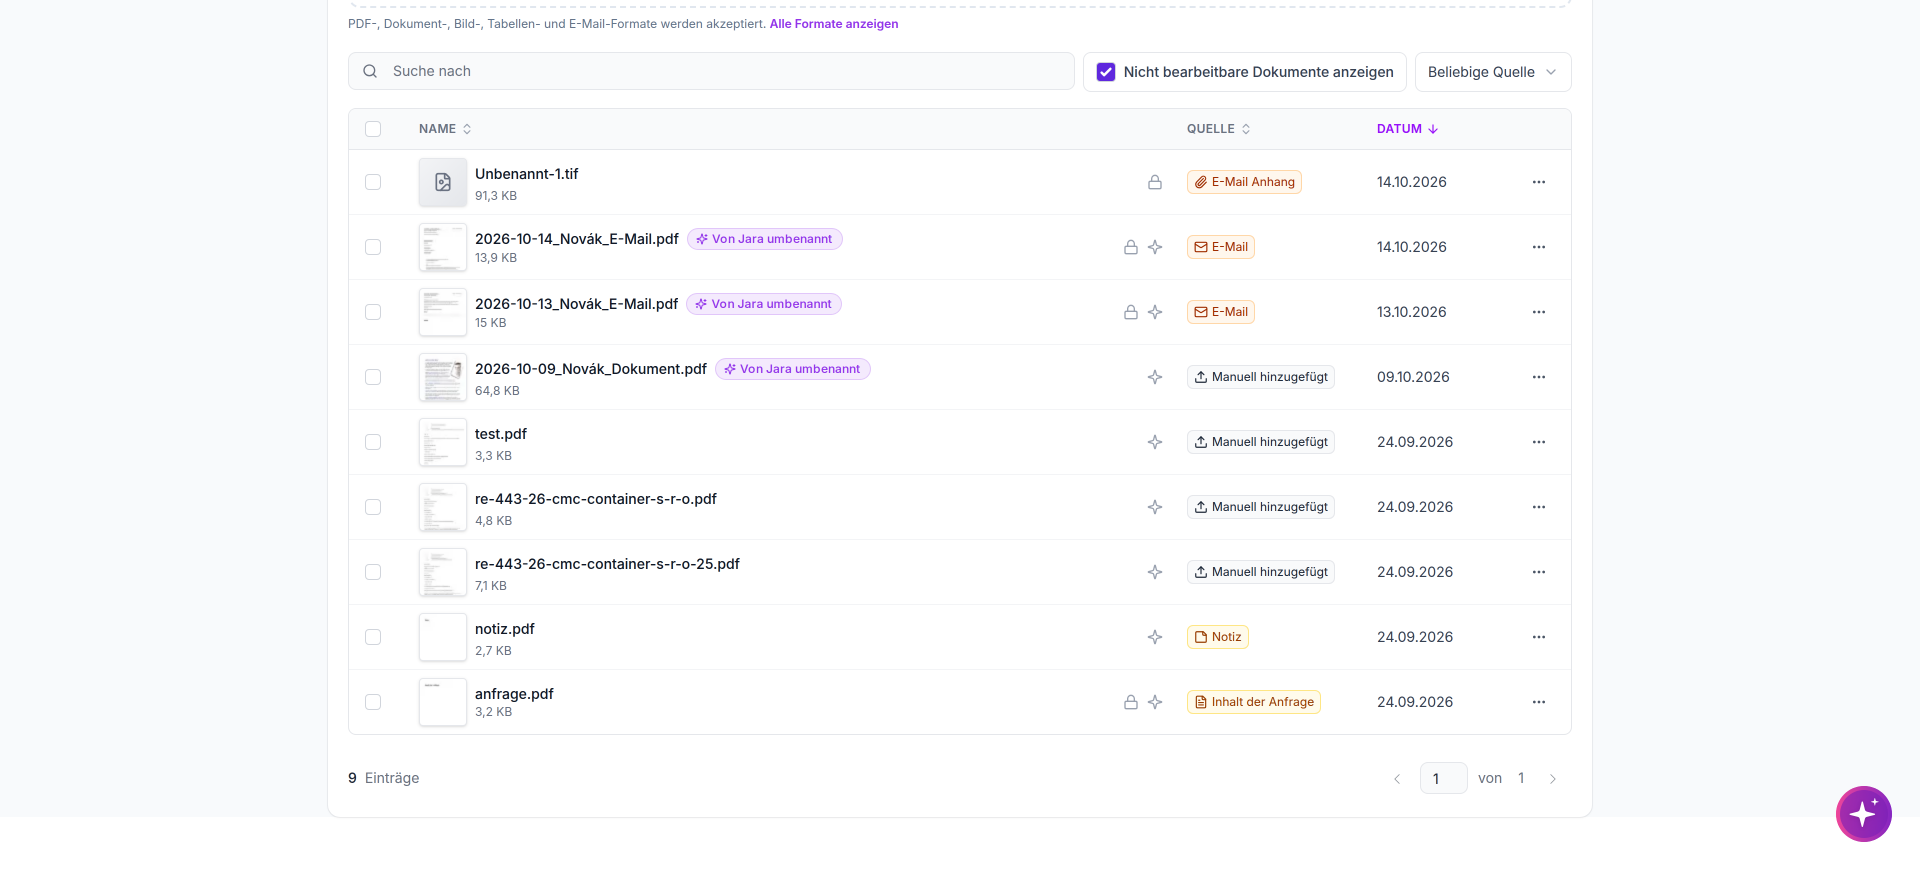Toggle the select-all checkbox in header
1920x870 pixels.
(373, 129)
